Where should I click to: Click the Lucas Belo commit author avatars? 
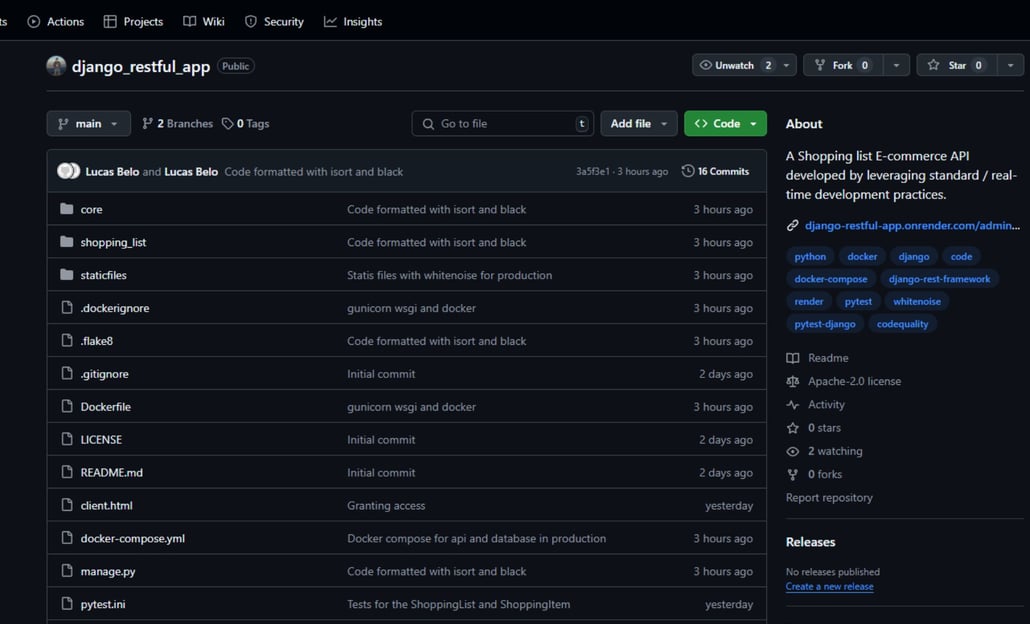click(68, 171)
